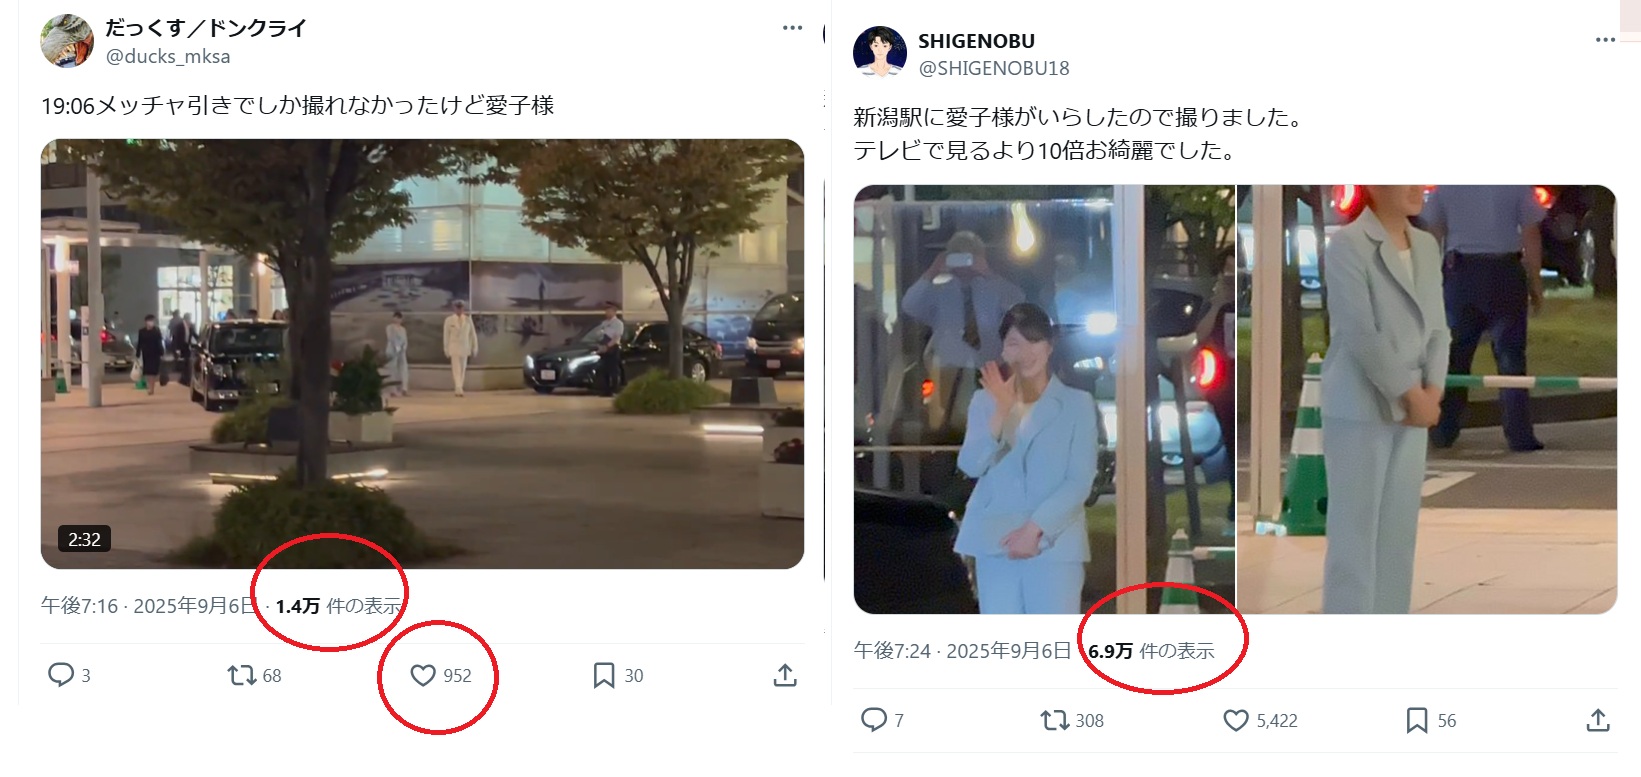This screenshot has height=777, width=1641.
Task: Share the SHIGENOBU tweet via upload icon
Action: pos(1598,720)
